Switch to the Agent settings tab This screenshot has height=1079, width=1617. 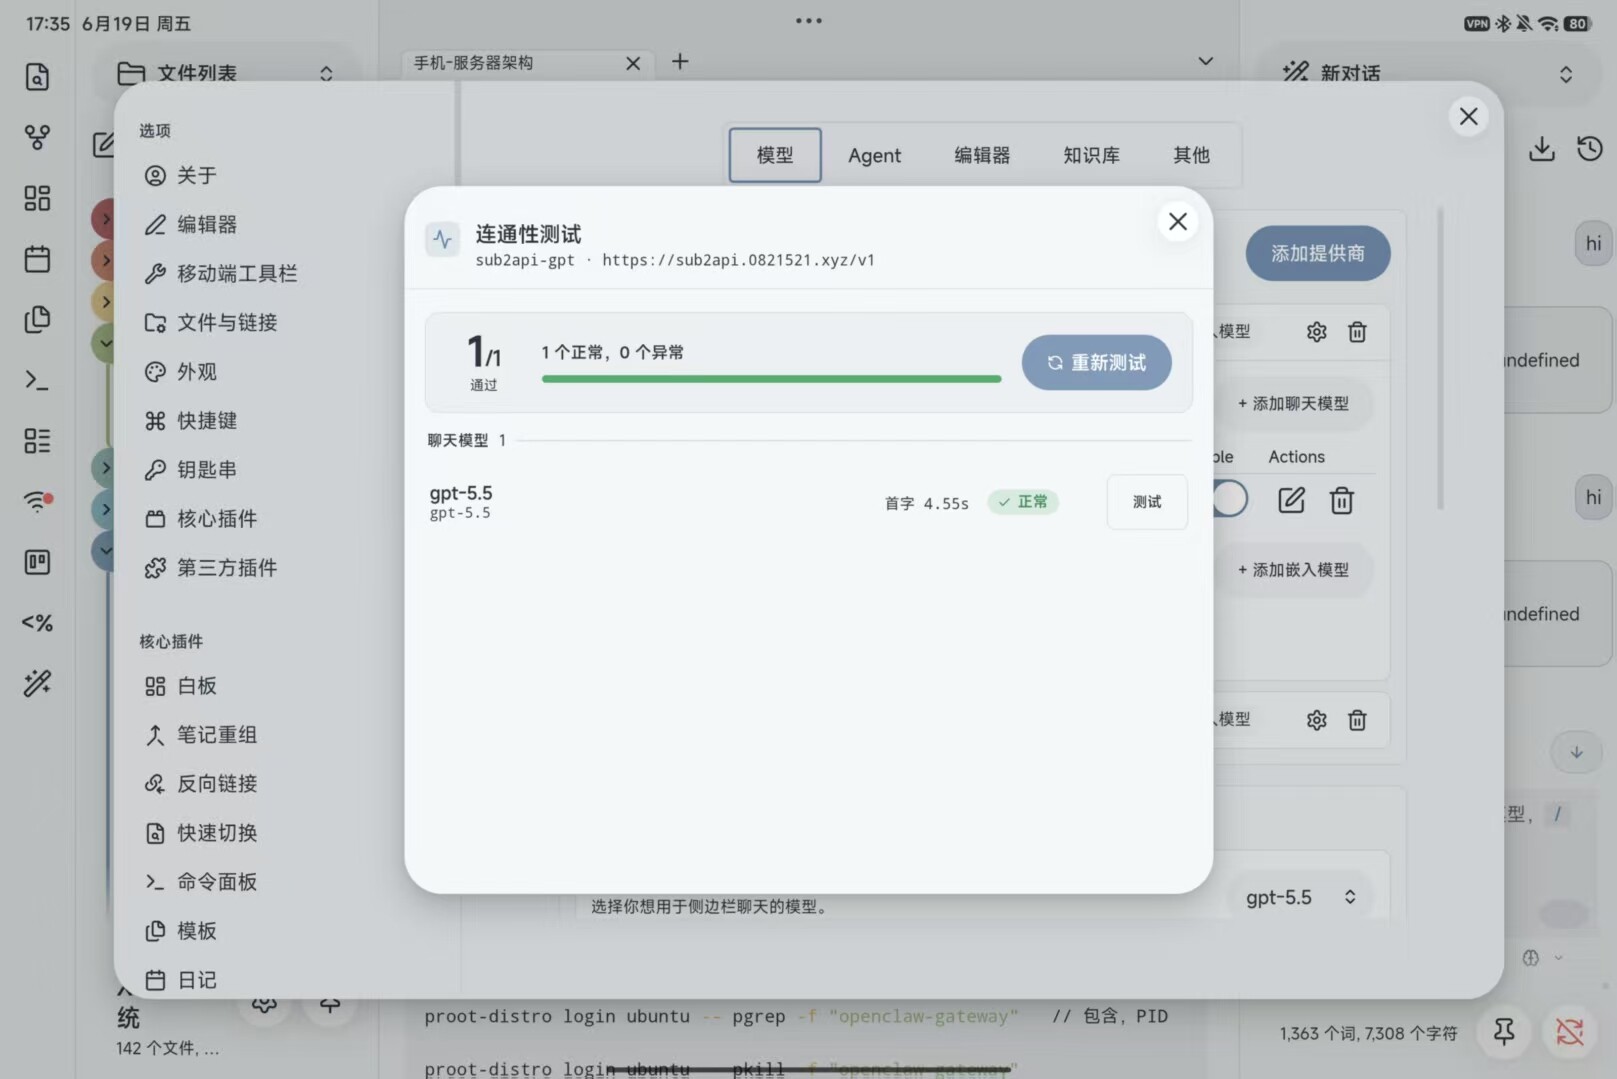(874, 155)
